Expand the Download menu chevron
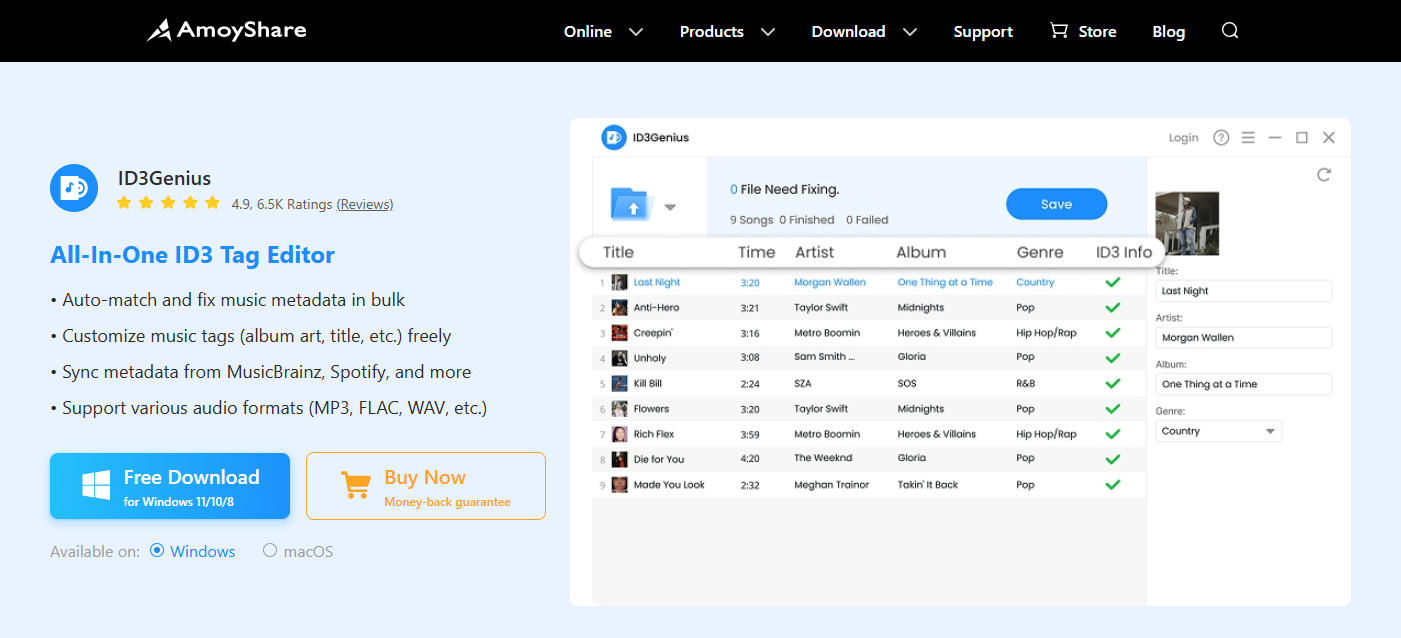The width and height of the screenshot is (1401, 638). pos(910,32)
